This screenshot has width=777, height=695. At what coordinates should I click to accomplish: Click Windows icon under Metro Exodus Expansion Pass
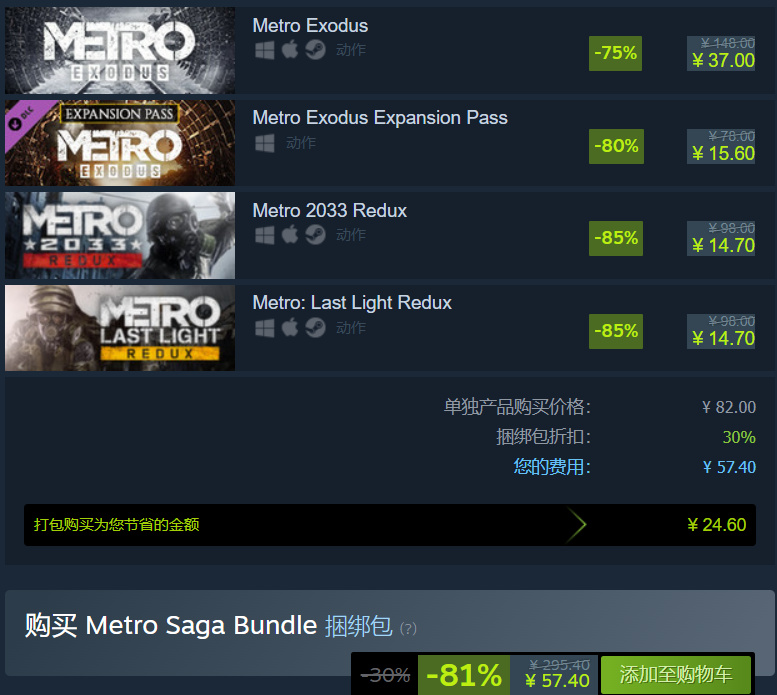tap(264, 143)
